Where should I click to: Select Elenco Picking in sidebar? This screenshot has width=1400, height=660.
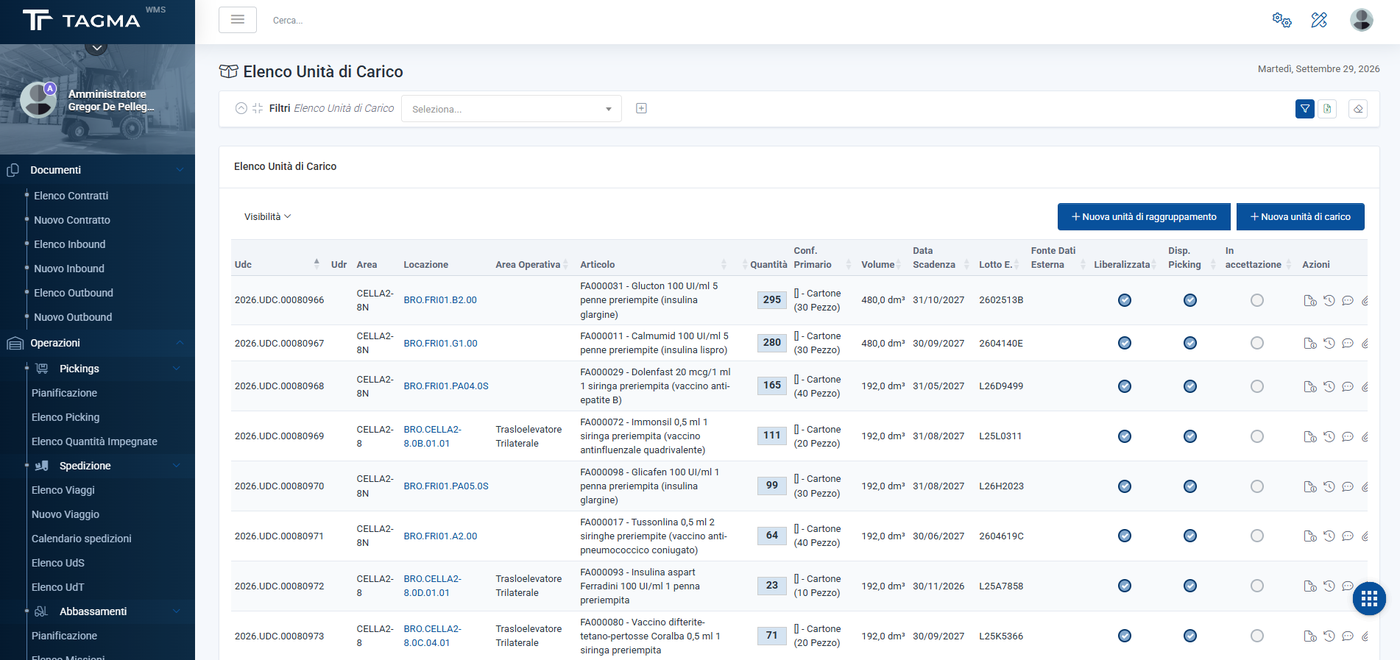click(66, 418)
